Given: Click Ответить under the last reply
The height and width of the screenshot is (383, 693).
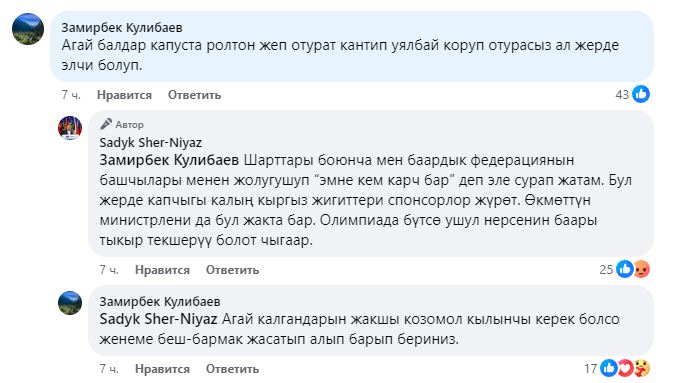Looking at the screenshot, I should [x=232, y=369].
